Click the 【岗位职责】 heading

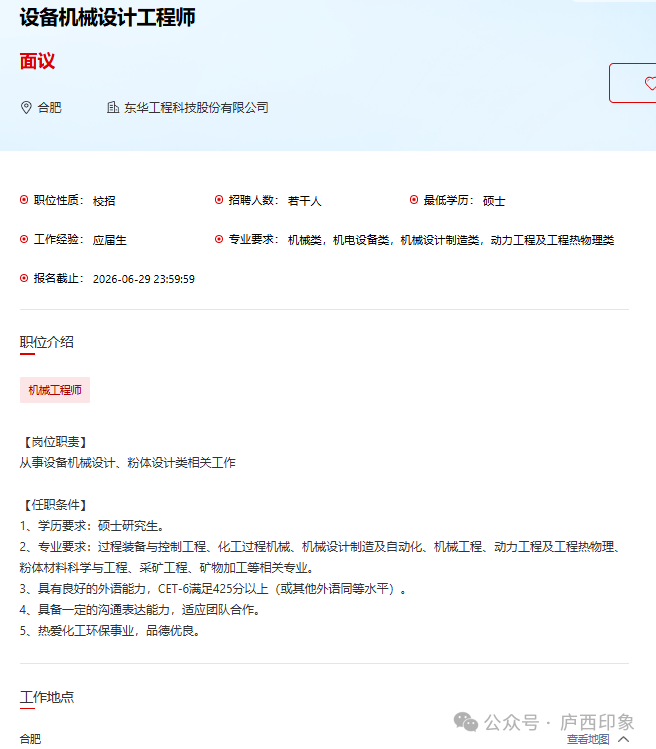click(55, 442)
